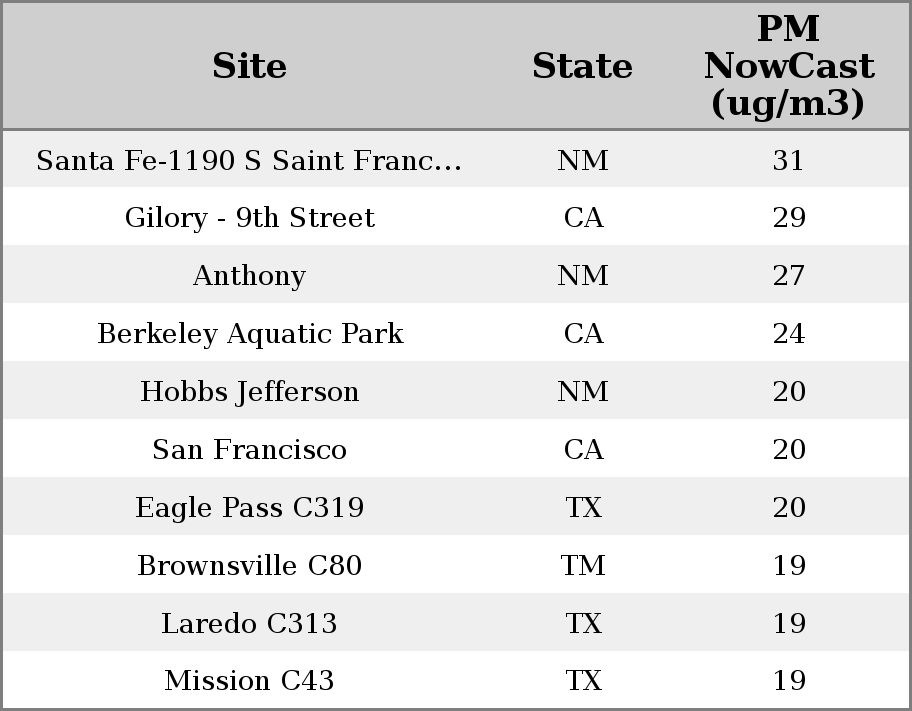Image resolution: width=912 pixels, height=711 pixels.
Task: Select the Laredo C313 site
Action: [249, 624]
